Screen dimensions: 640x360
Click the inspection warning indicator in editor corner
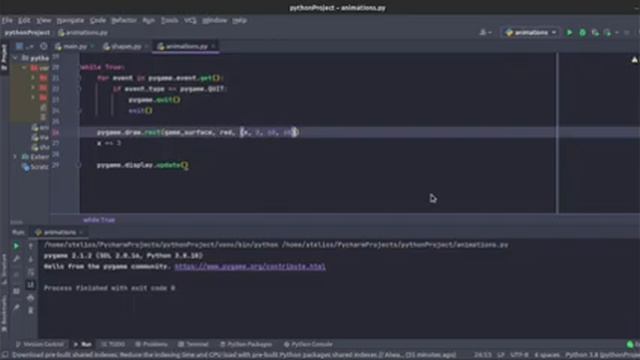pos(635,60)
